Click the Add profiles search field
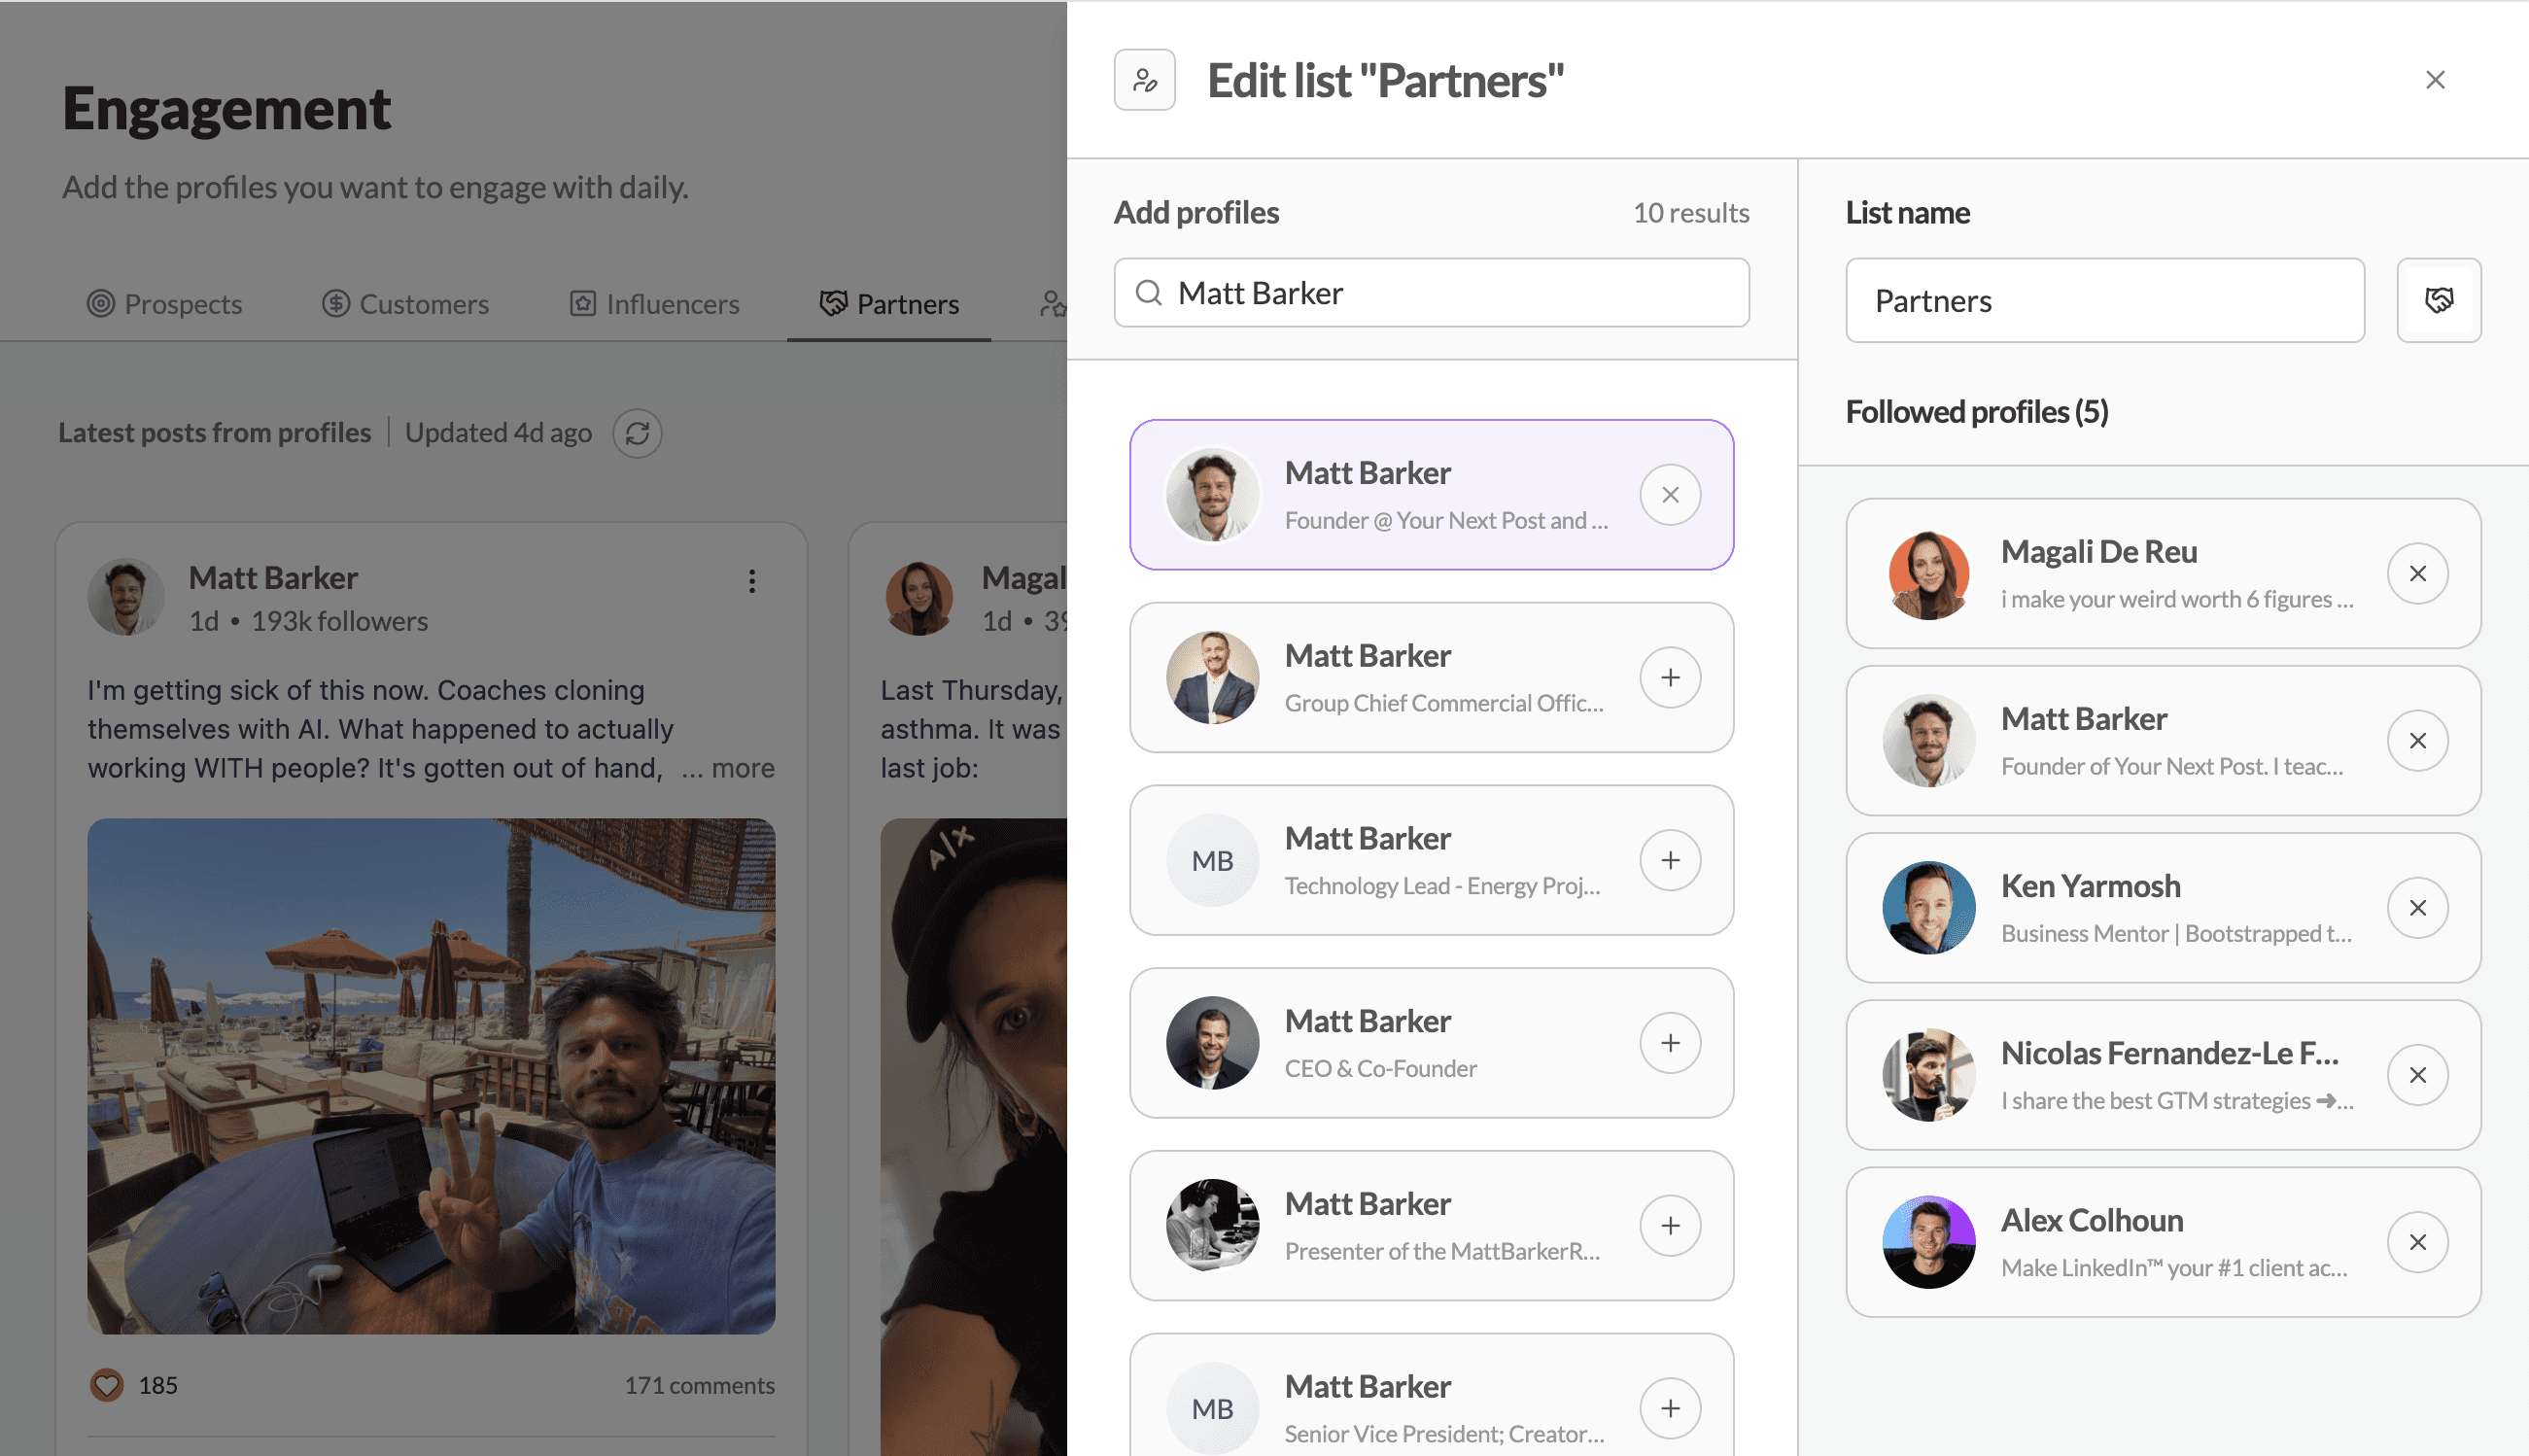This screenshot has height=1456, width=2529. click(1431, 293)
